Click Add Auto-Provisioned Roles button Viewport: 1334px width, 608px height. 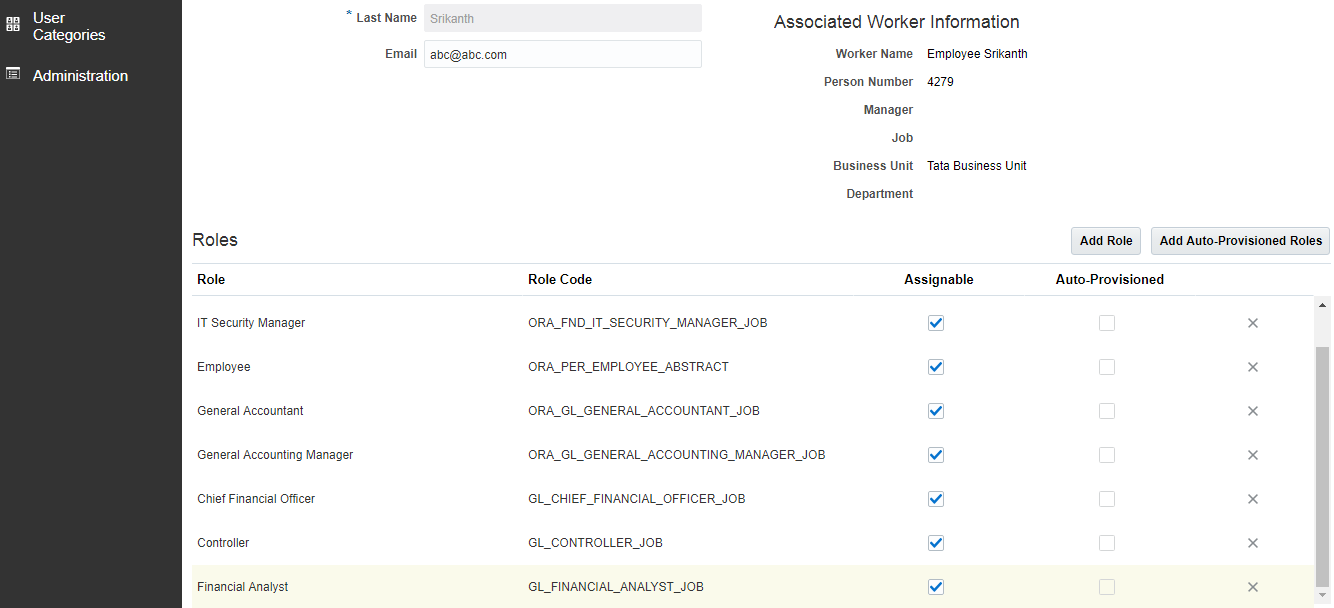pos(1240,241)
